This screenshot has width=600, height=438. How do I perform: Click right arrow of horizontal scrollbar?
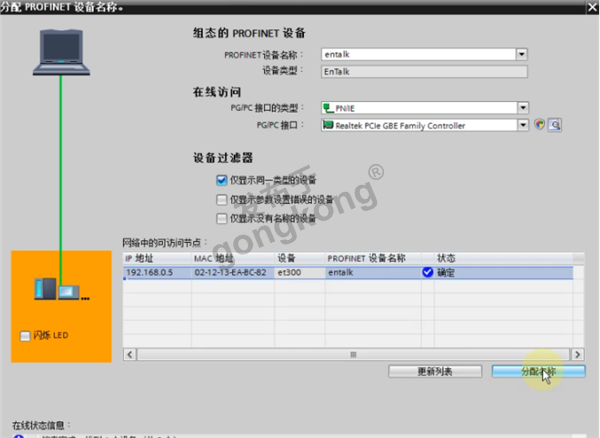point(577,355)
